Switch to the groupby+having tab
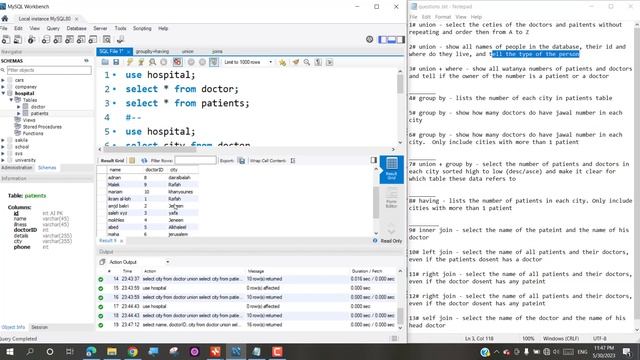This screenshot has width=640, height=360. [x=152, y=51]
